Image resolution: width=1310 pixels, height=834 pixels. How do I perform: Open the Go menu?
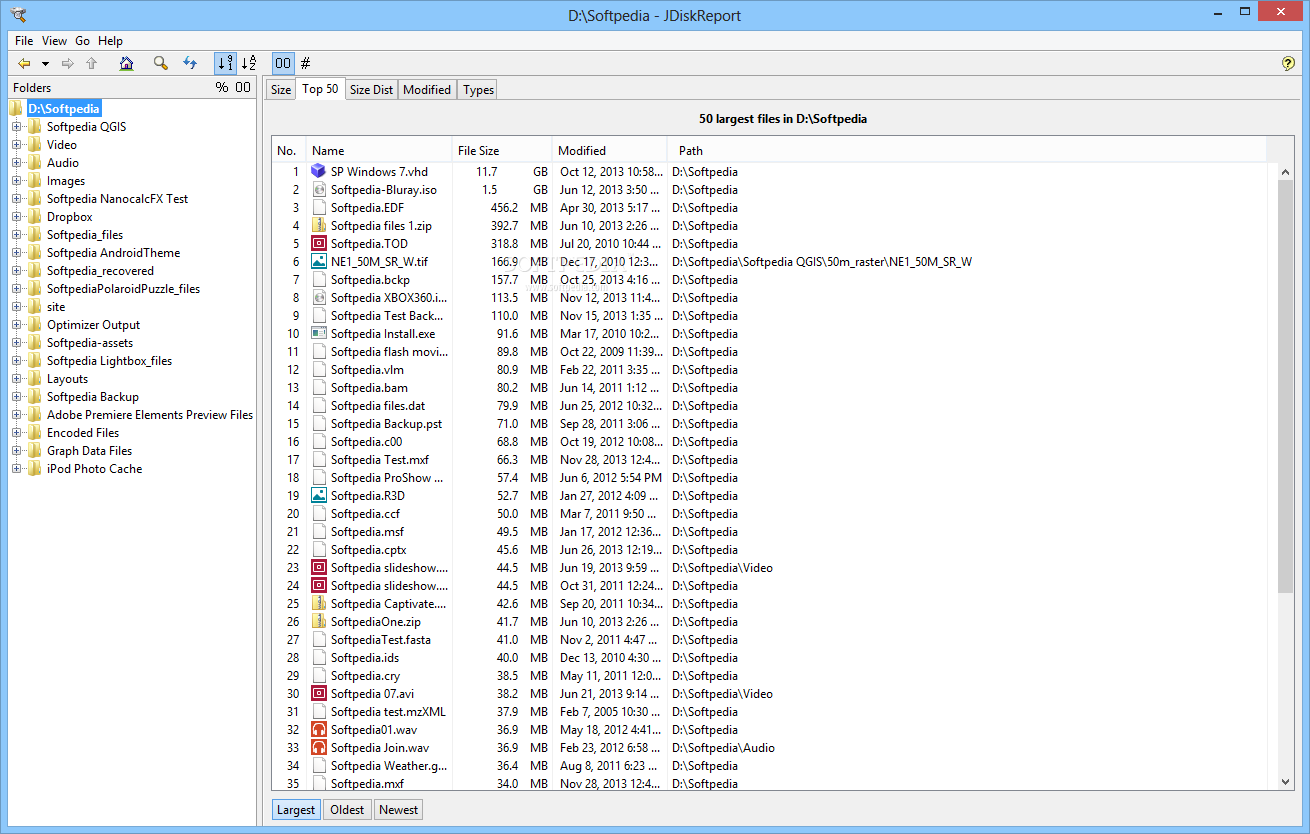coord(83,41)
